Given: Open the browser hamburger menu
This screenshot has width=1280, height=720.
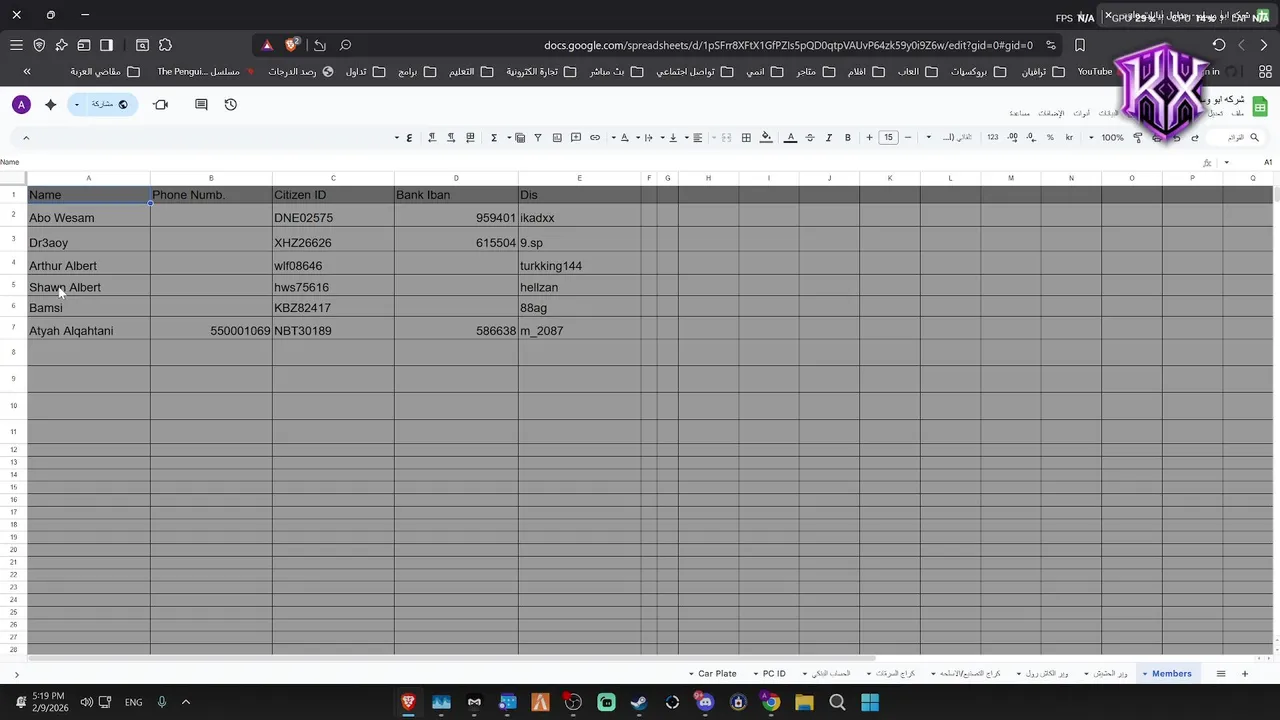Looking at the screenshot, I should pos(16,45).
